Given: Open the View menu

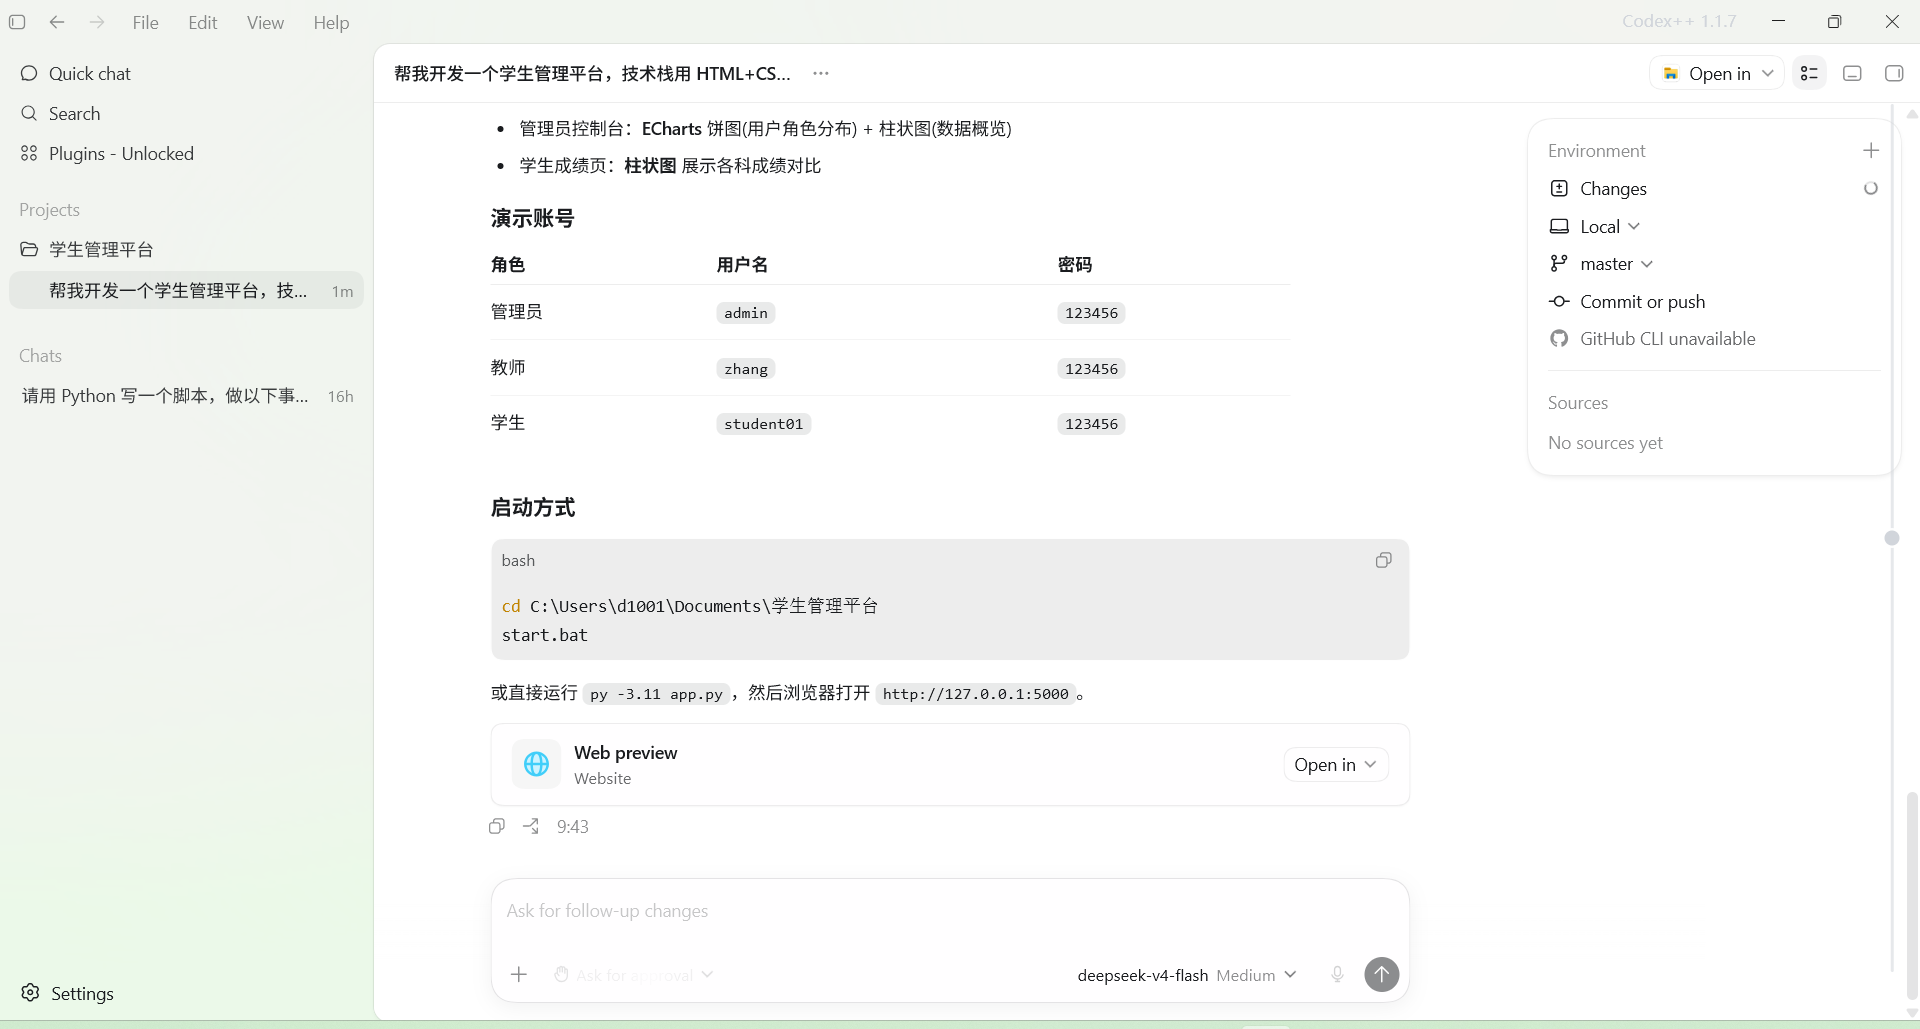Looking at the screenshot, I should 265,22.
